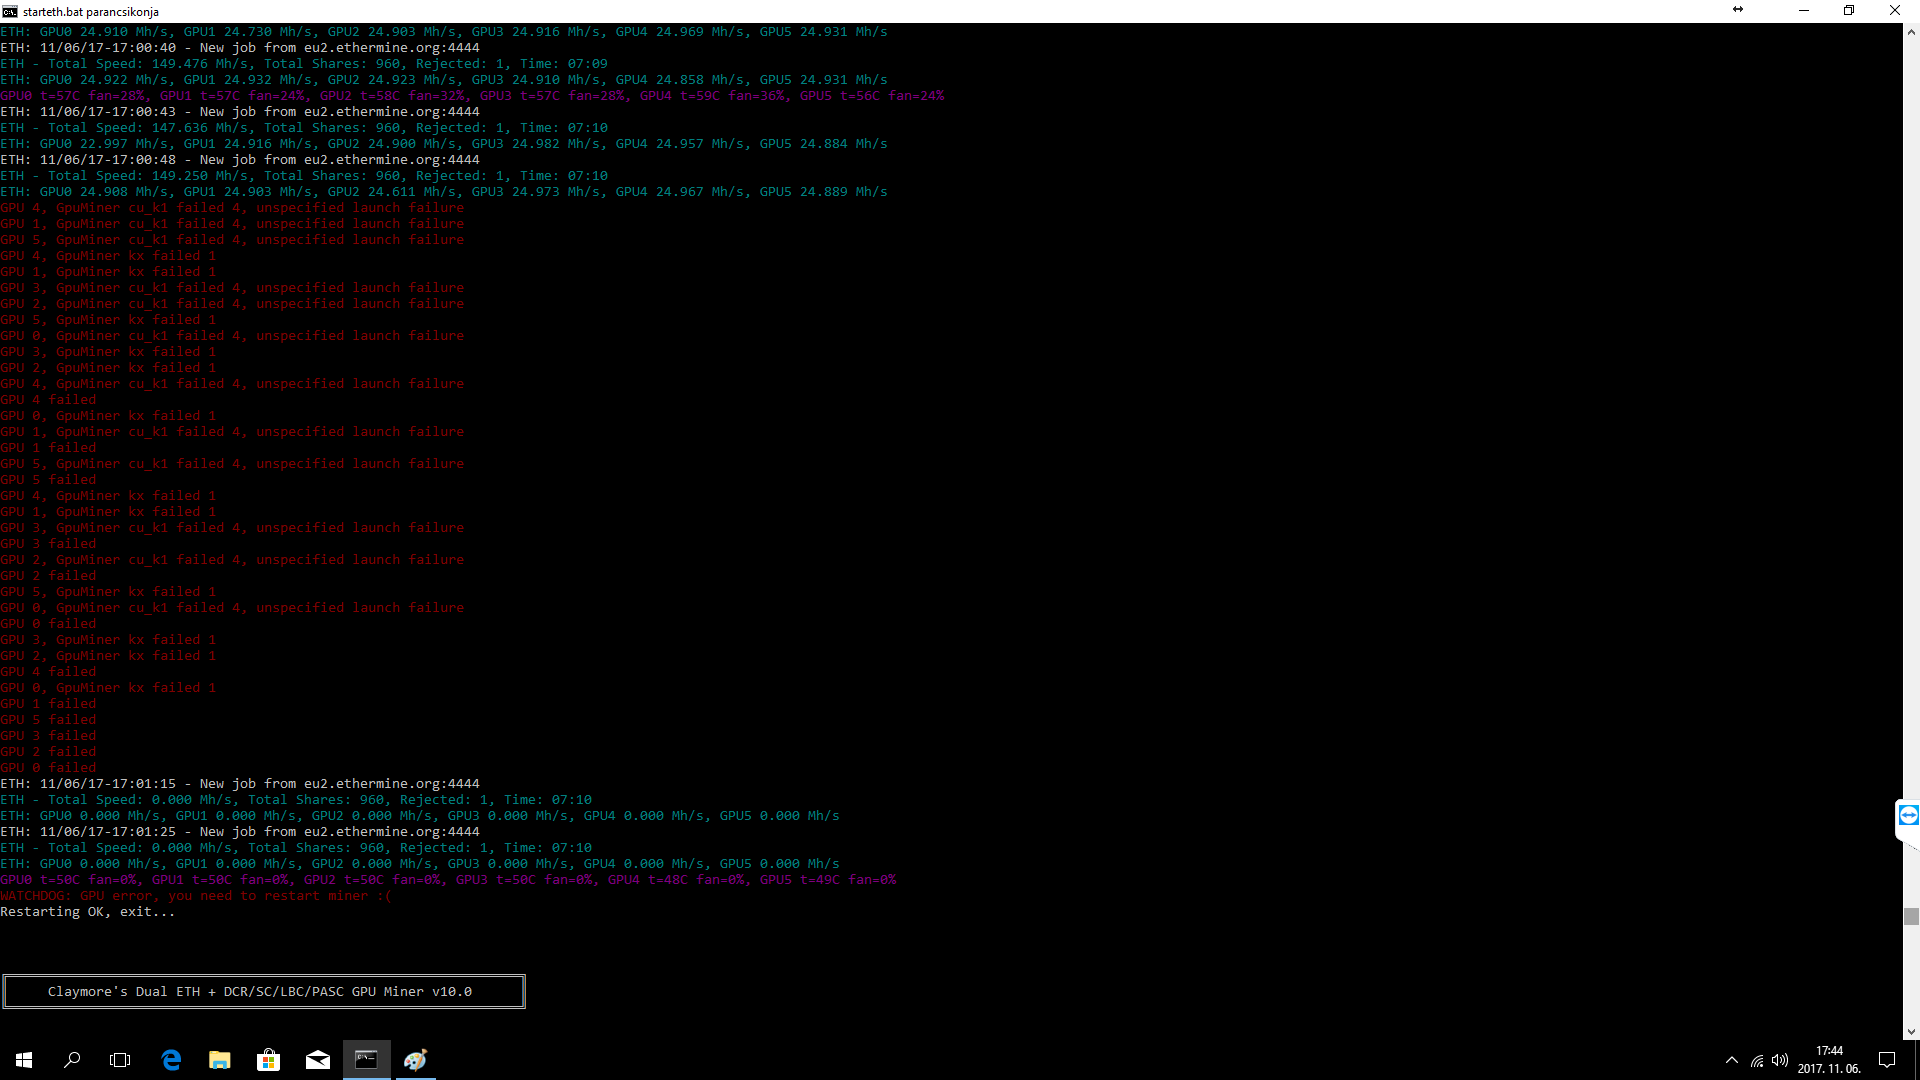1920x1080 pixels.
Task: Click the vertical scrollbar thumb
Action: click(x=1911, y=917)
